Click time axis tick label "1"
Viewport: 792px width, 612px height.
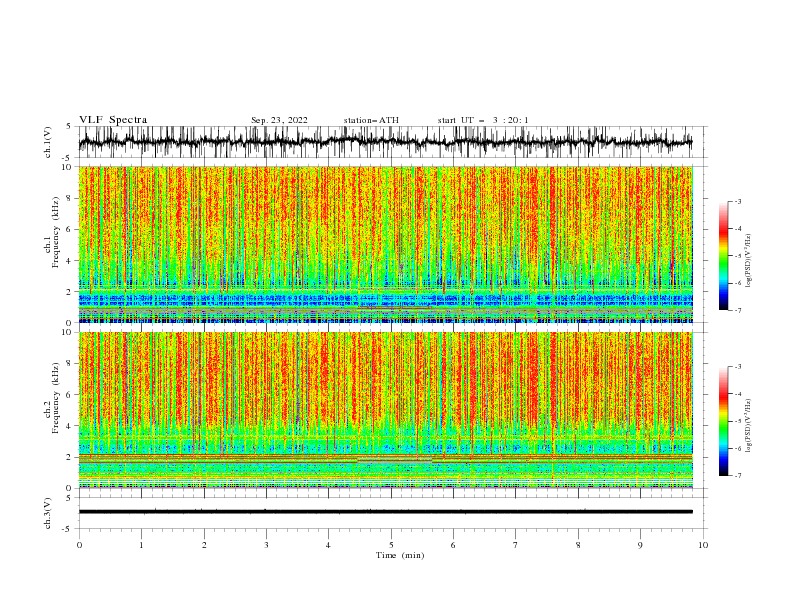(x=141, y=545)
